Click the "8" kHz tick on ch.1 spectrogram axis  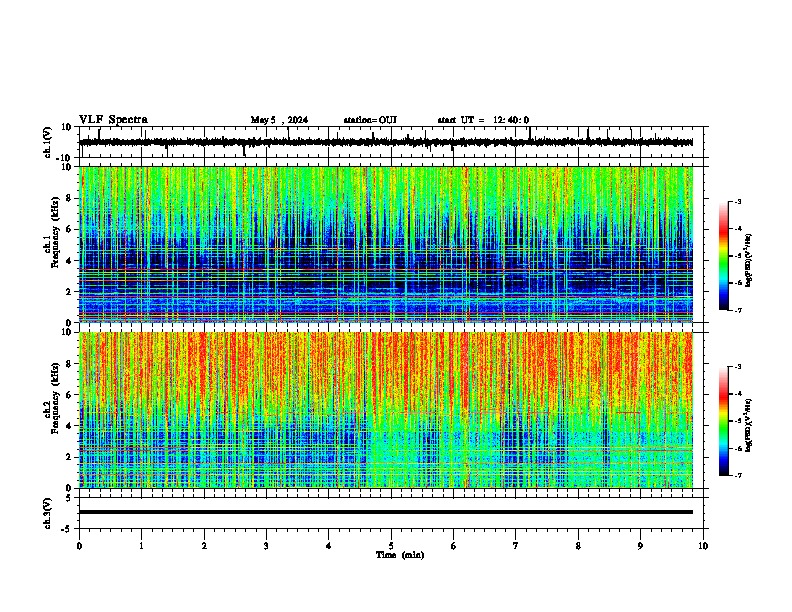point(69,198)
